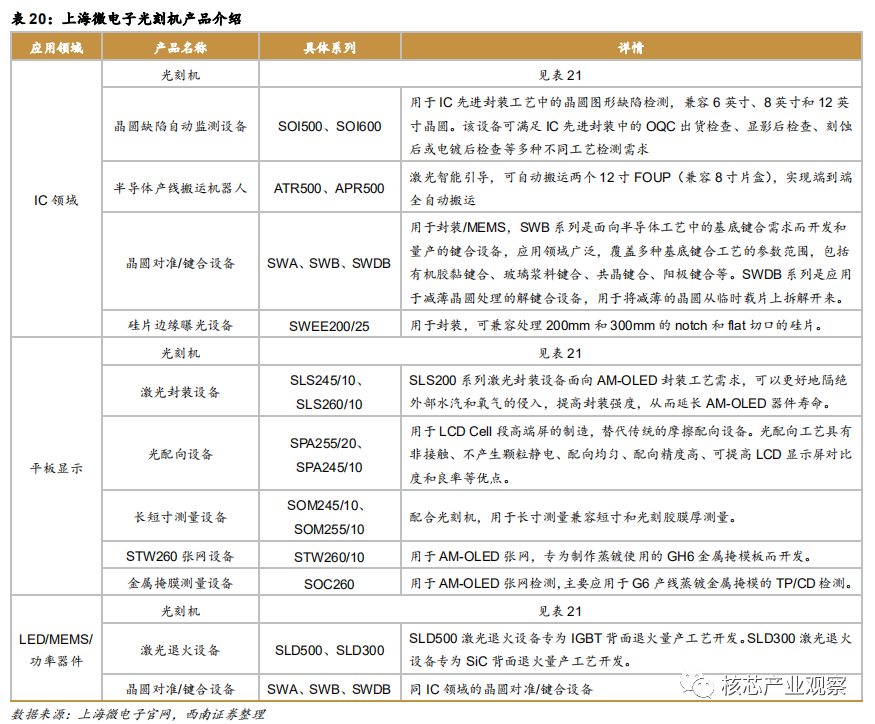This screenshot has height=724, width=875.
Task: Click the SPA255/20、SPA245/10 series cell
Action: point(329,455)
